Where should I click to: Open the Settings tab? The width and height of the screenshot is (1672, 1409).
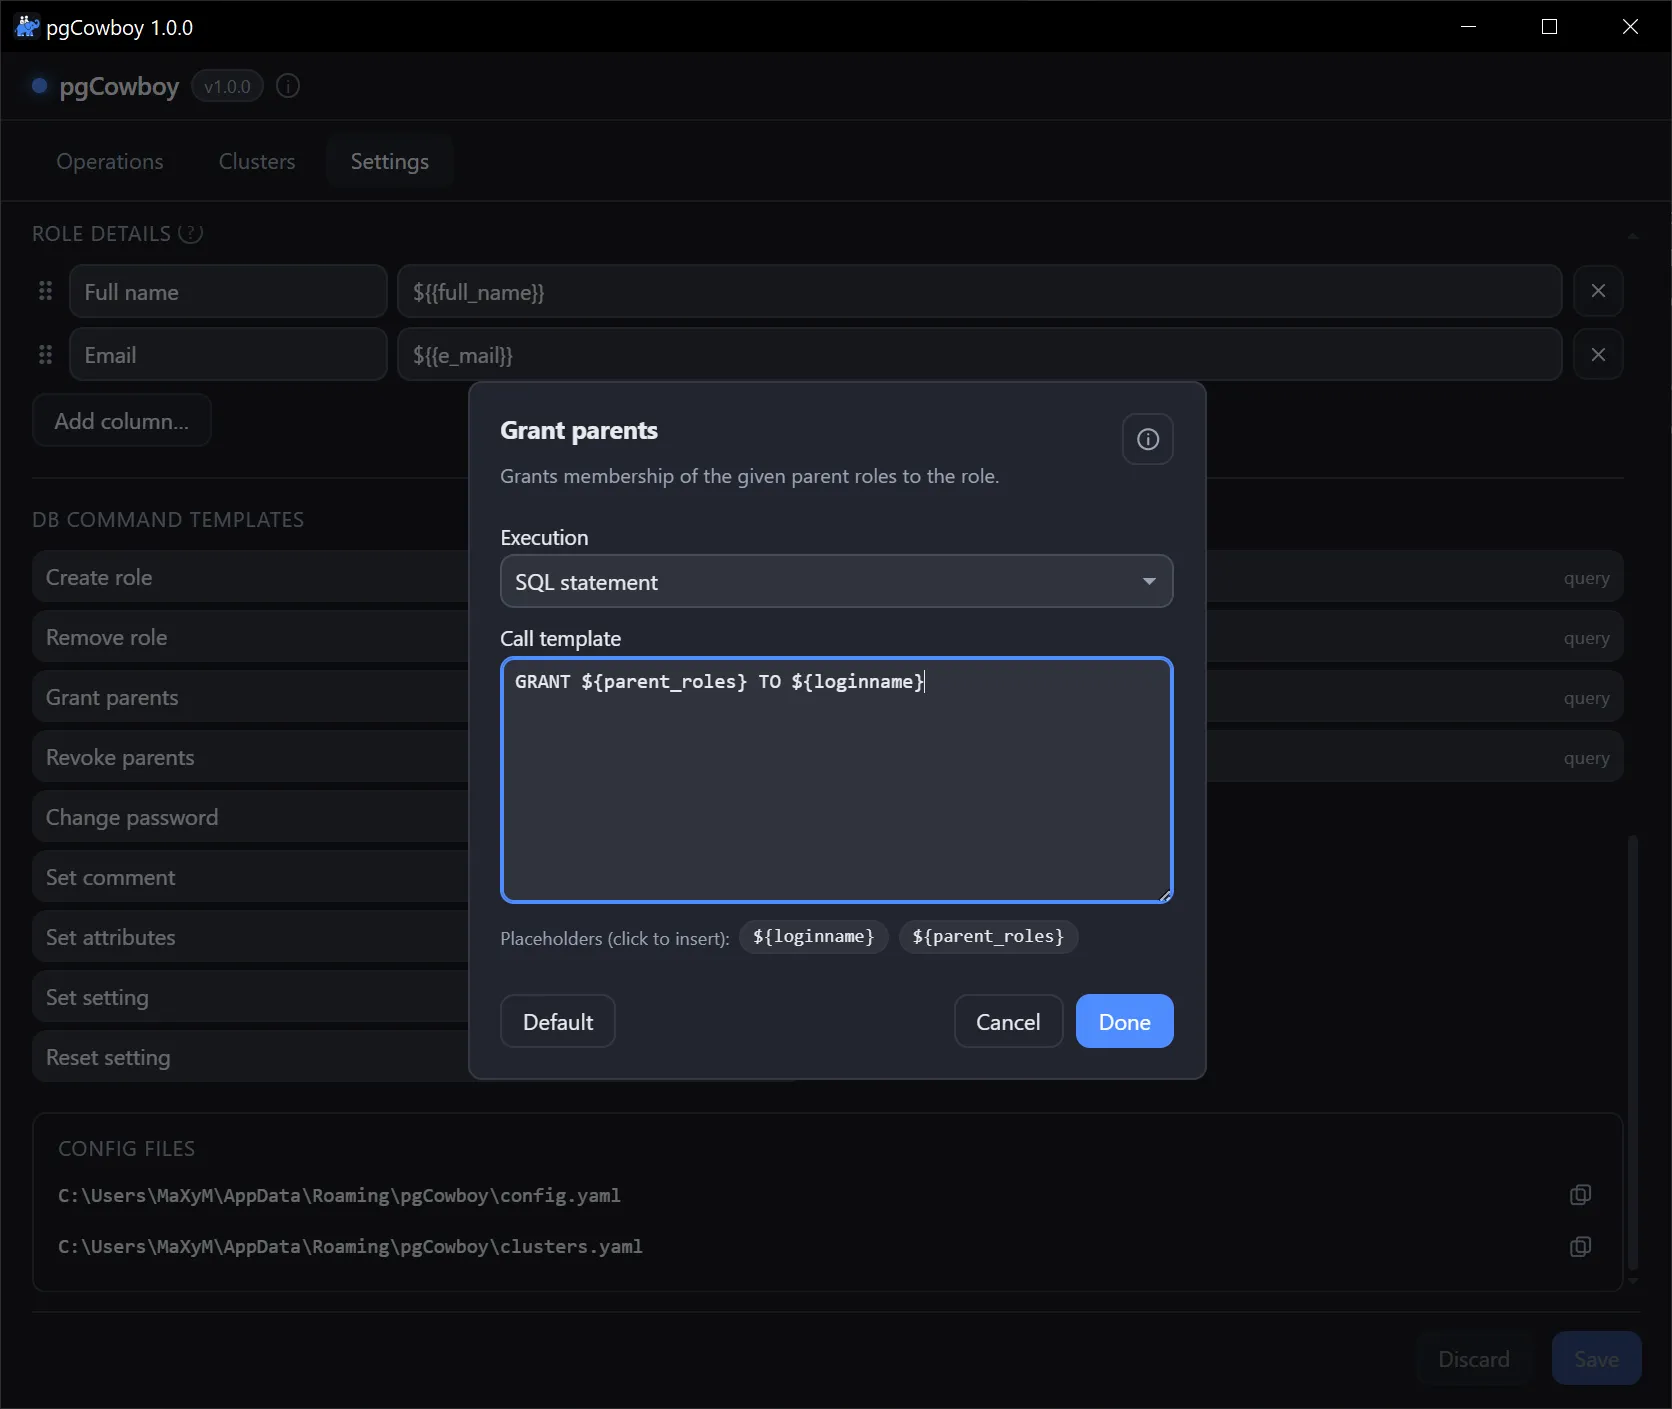pyautogui.click(x=390, y=161)
